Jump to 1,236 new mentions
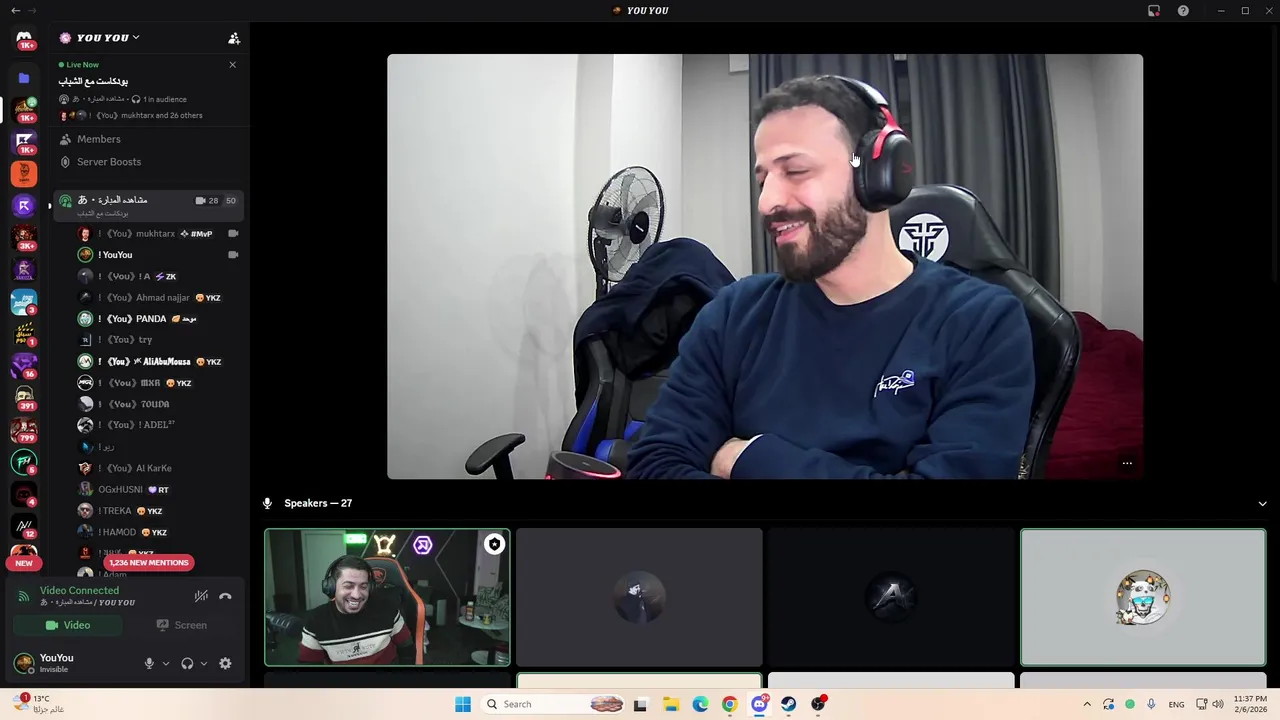This screenshot has height=720, width=1280. pyautogui.click(x=149, y=563)
